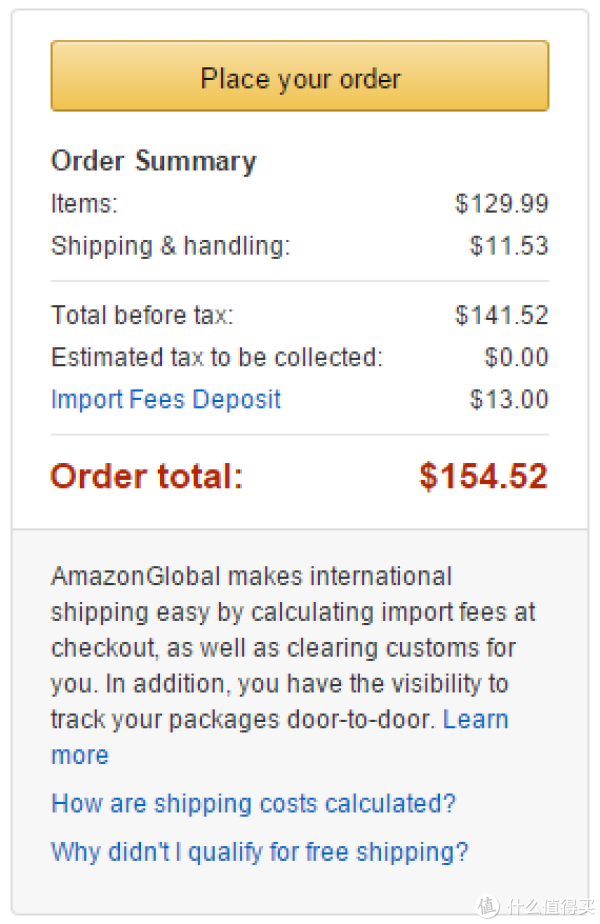
Task: Click the Order Summary heading
Action: (154, 161)
